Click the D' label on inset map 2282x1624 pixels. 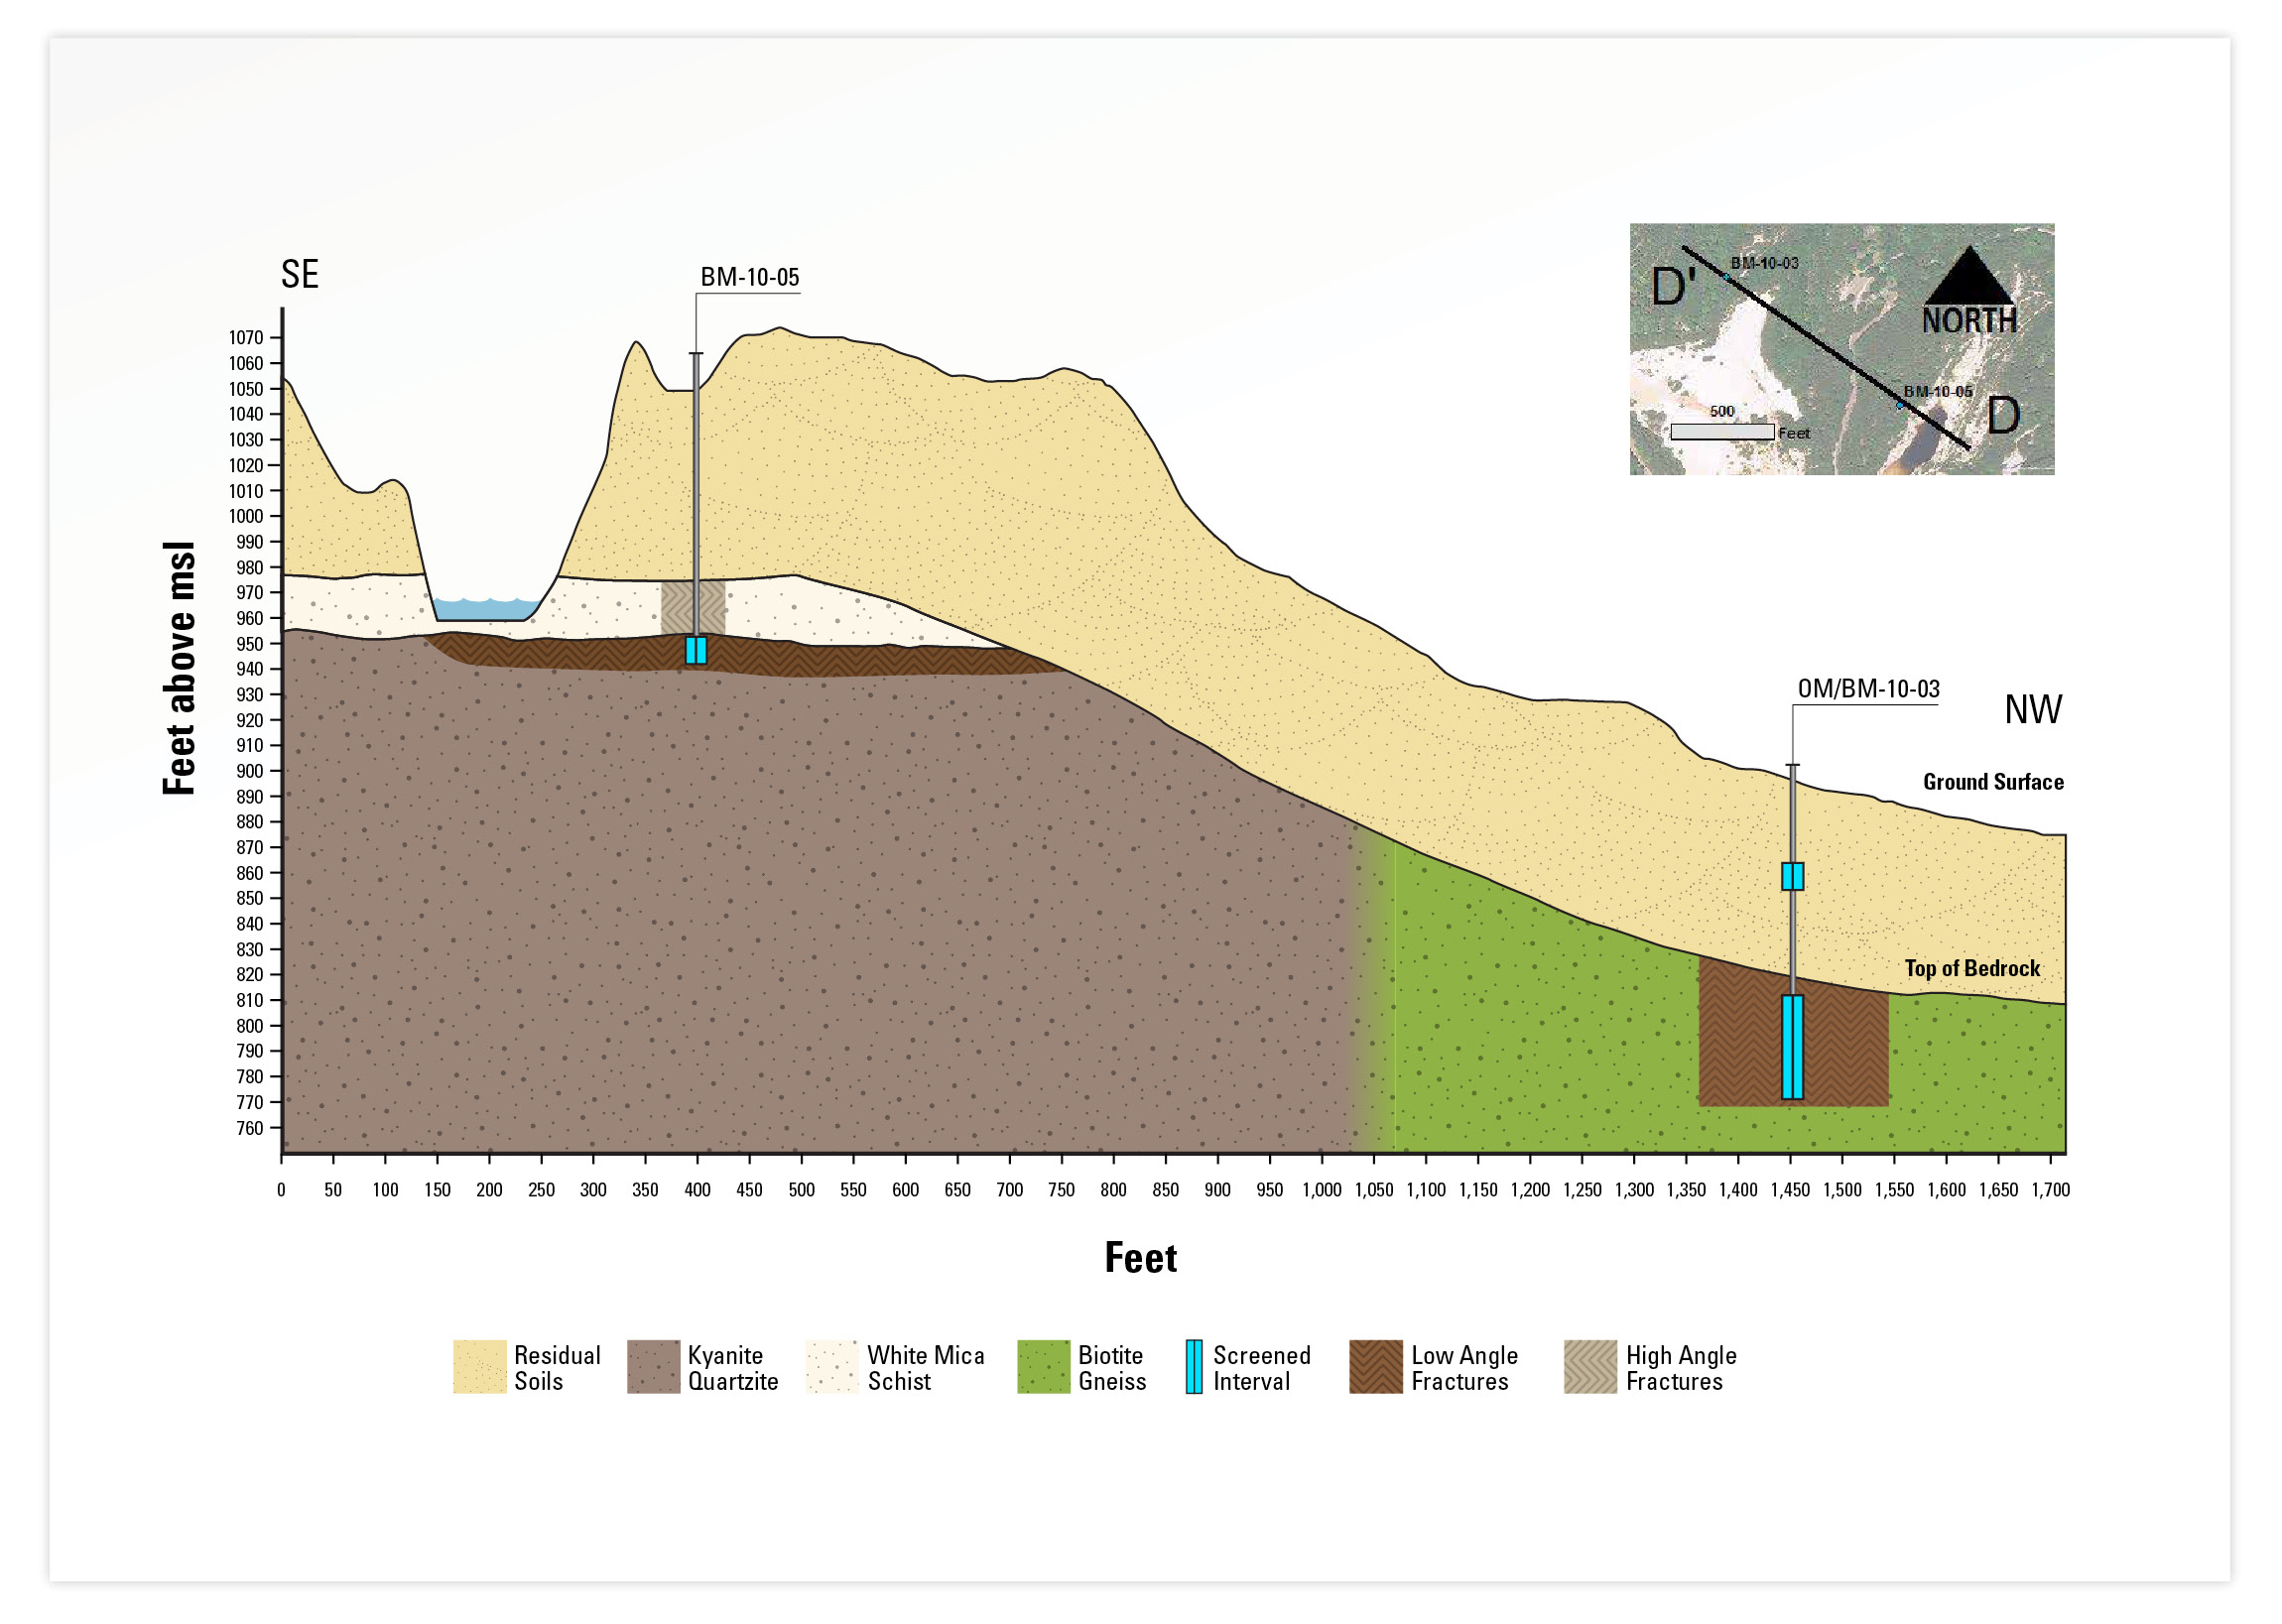click(1674, 287)
